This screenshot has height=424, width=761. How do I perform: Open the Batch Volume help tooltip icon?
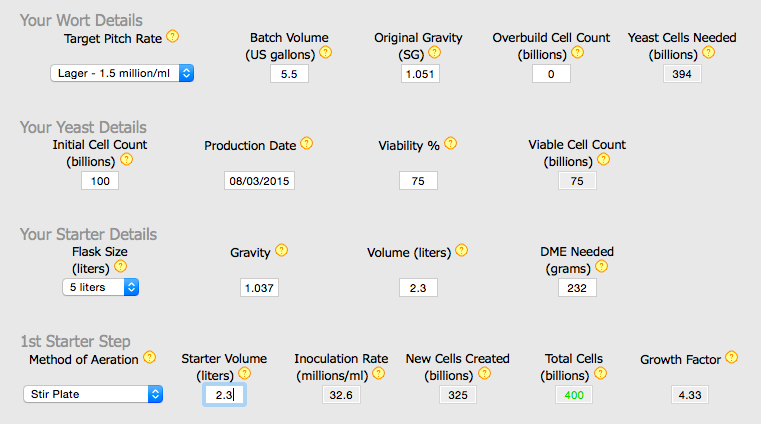coord(326,52)
